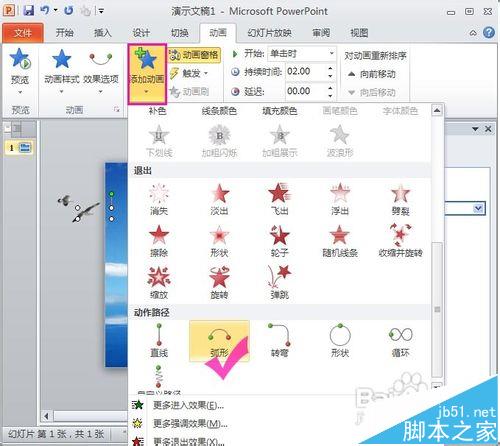Open the 开始 timing combo box (单击时)

pos(301,53)
